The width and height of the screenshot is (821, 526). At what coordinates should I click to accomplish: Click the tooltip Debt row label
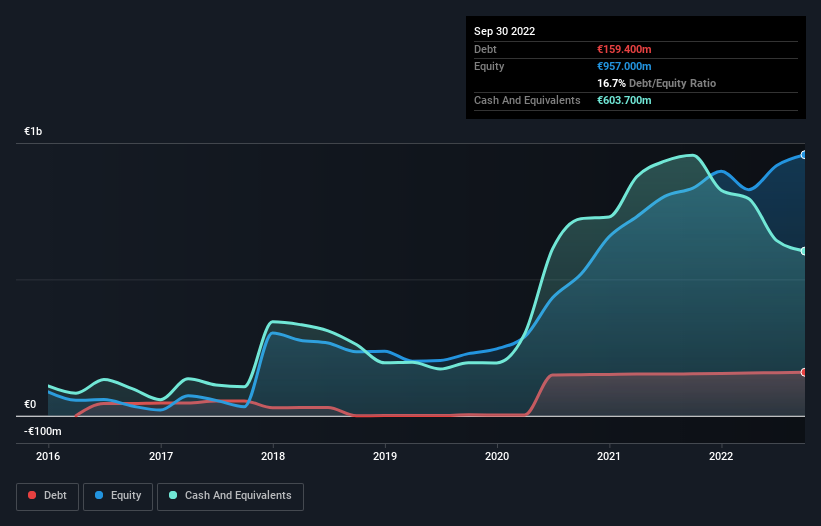pyautogui.click(x=485, y=49)
